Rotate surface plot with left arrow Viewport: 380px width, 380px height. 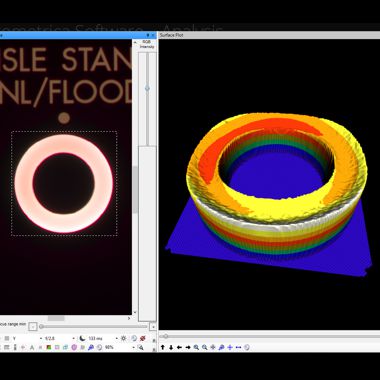tap(179, 347)
